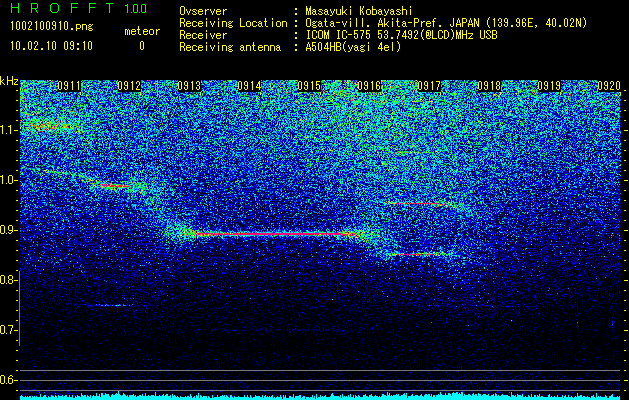Click the 1.0 frequency axis label

(x=8, y=180)
